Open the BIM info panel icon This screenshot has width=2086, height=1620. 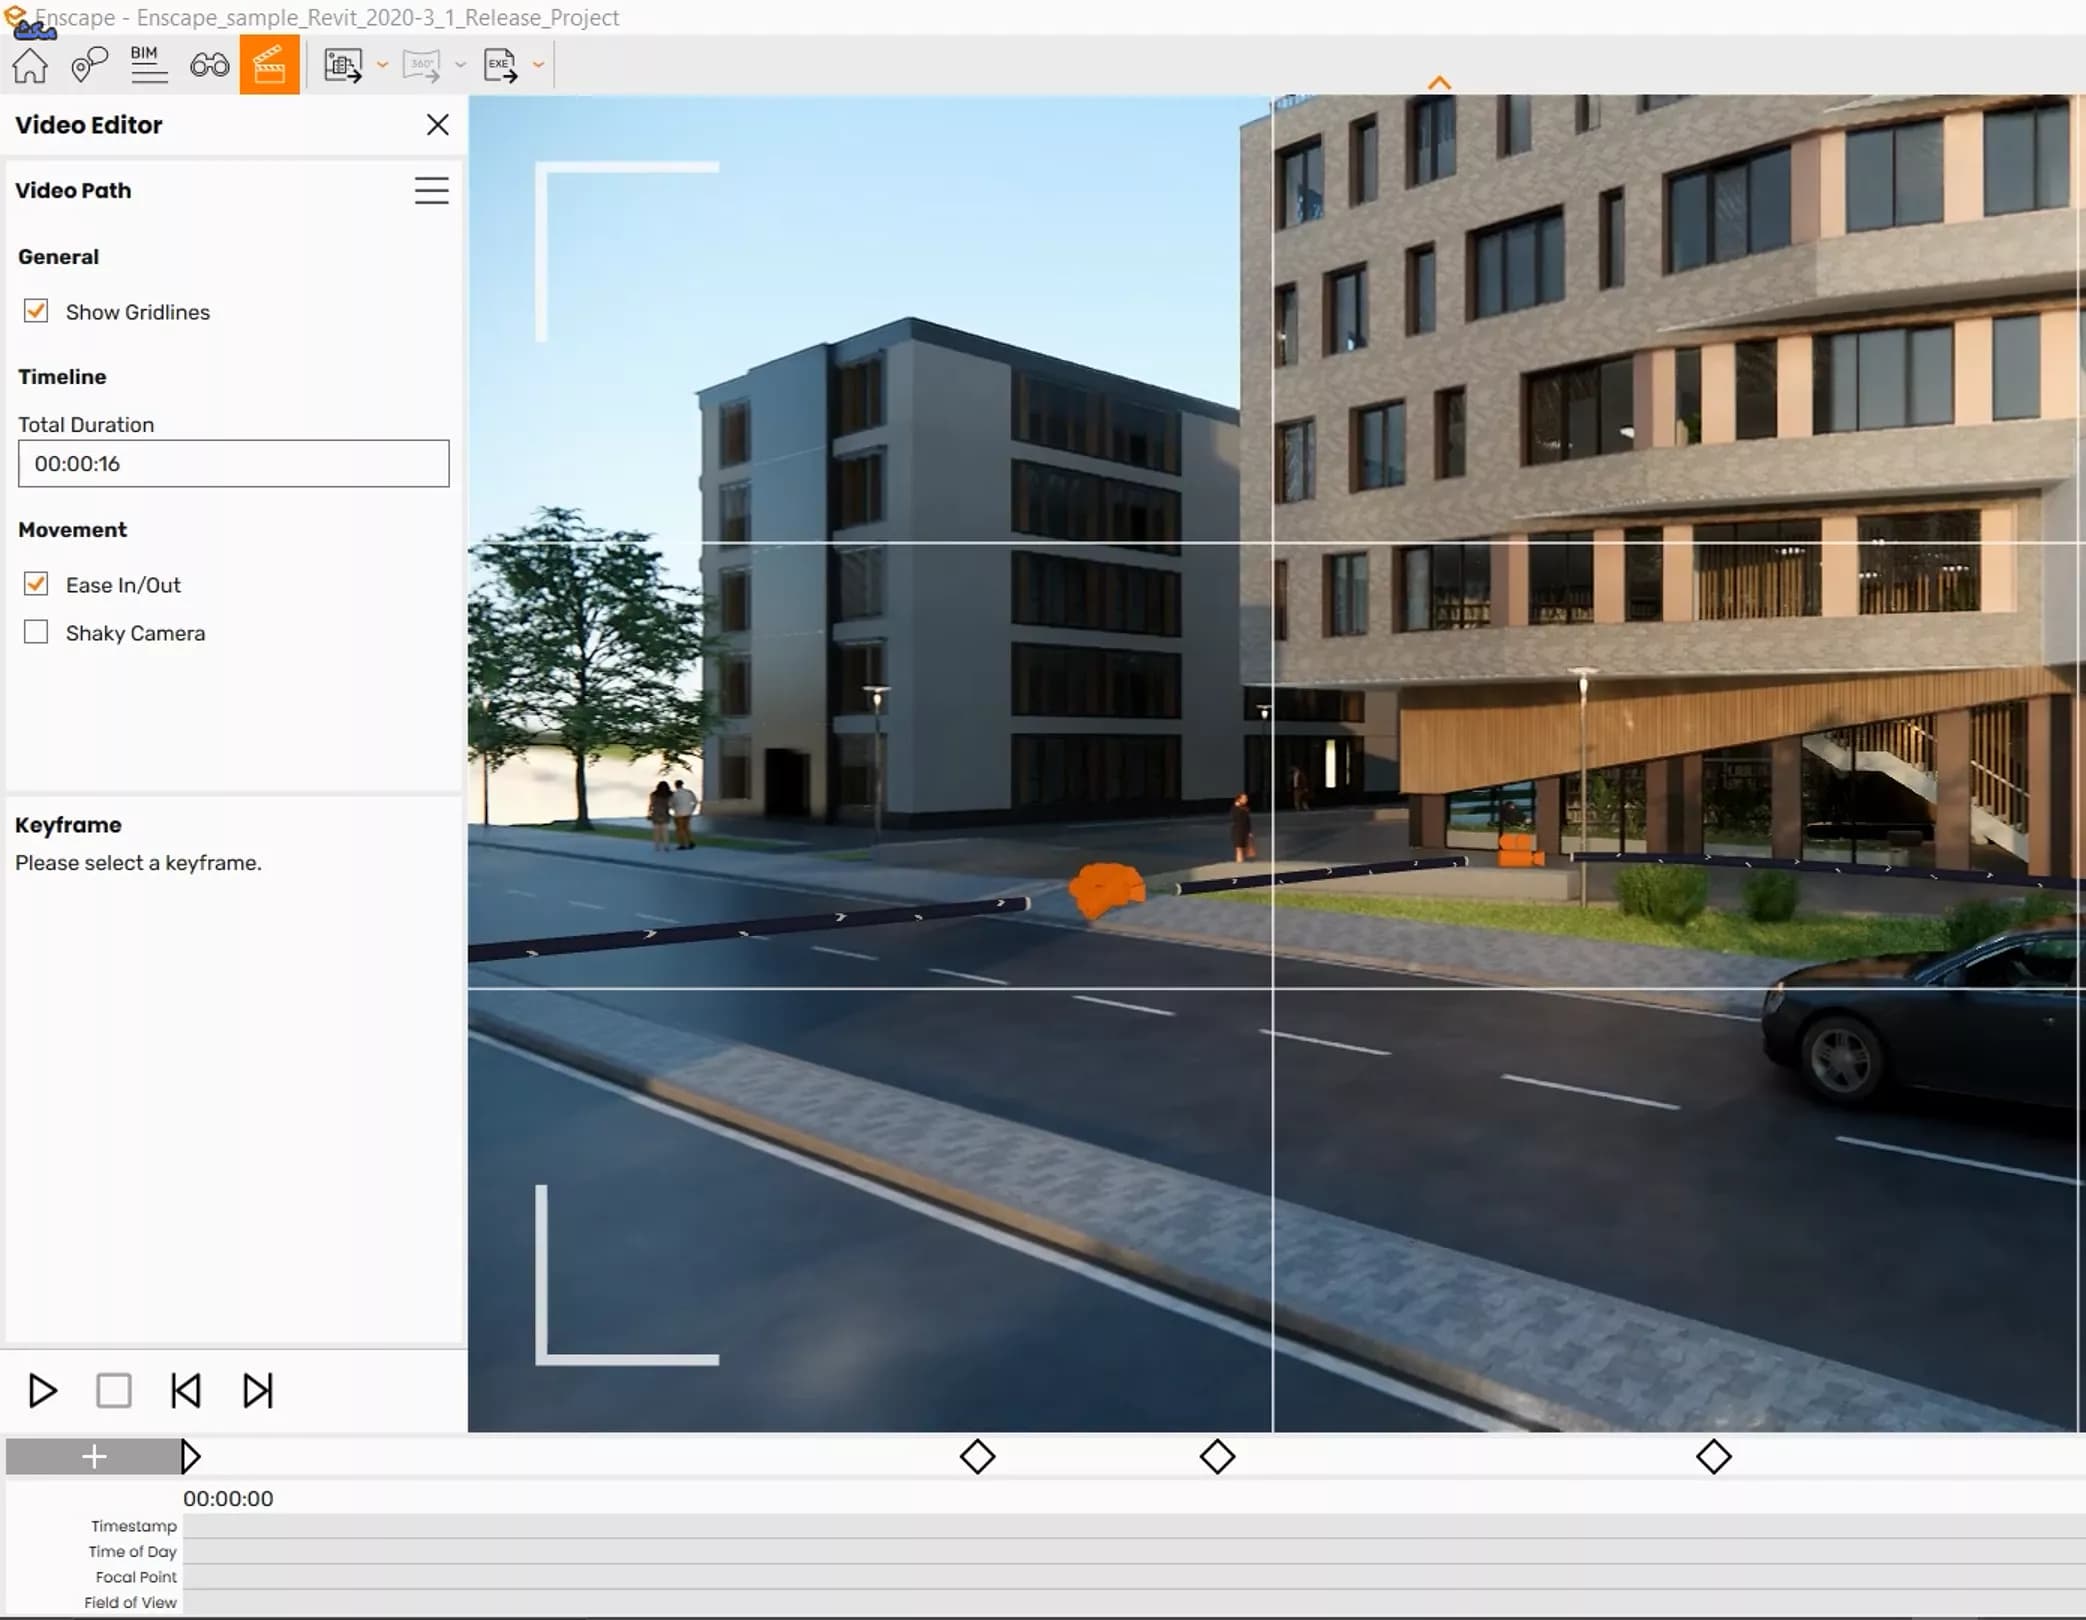point(148,65)
